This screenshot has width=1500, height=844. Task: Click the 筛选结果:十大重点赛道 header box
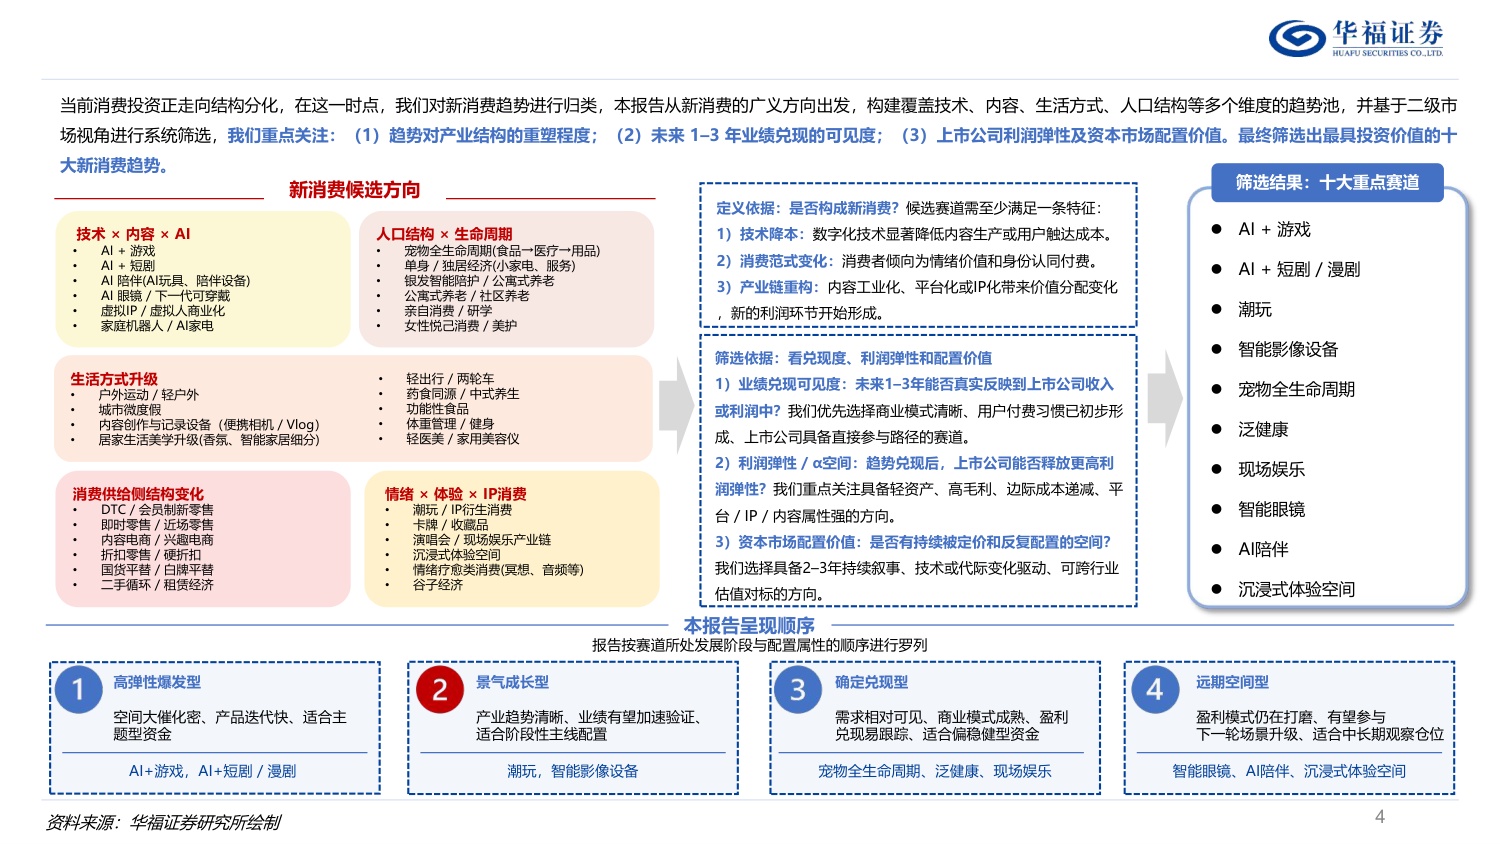(1327, 182)
